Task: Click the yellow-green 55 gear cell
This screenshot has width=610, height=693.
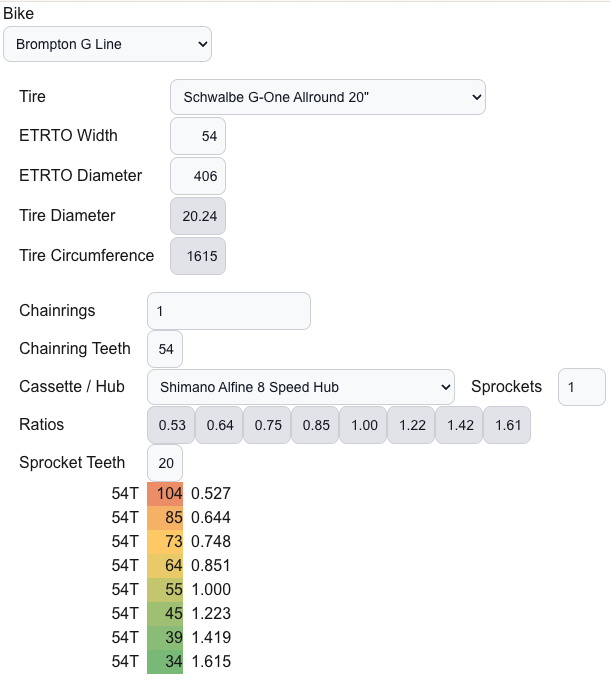Action: tap(165, 590)
